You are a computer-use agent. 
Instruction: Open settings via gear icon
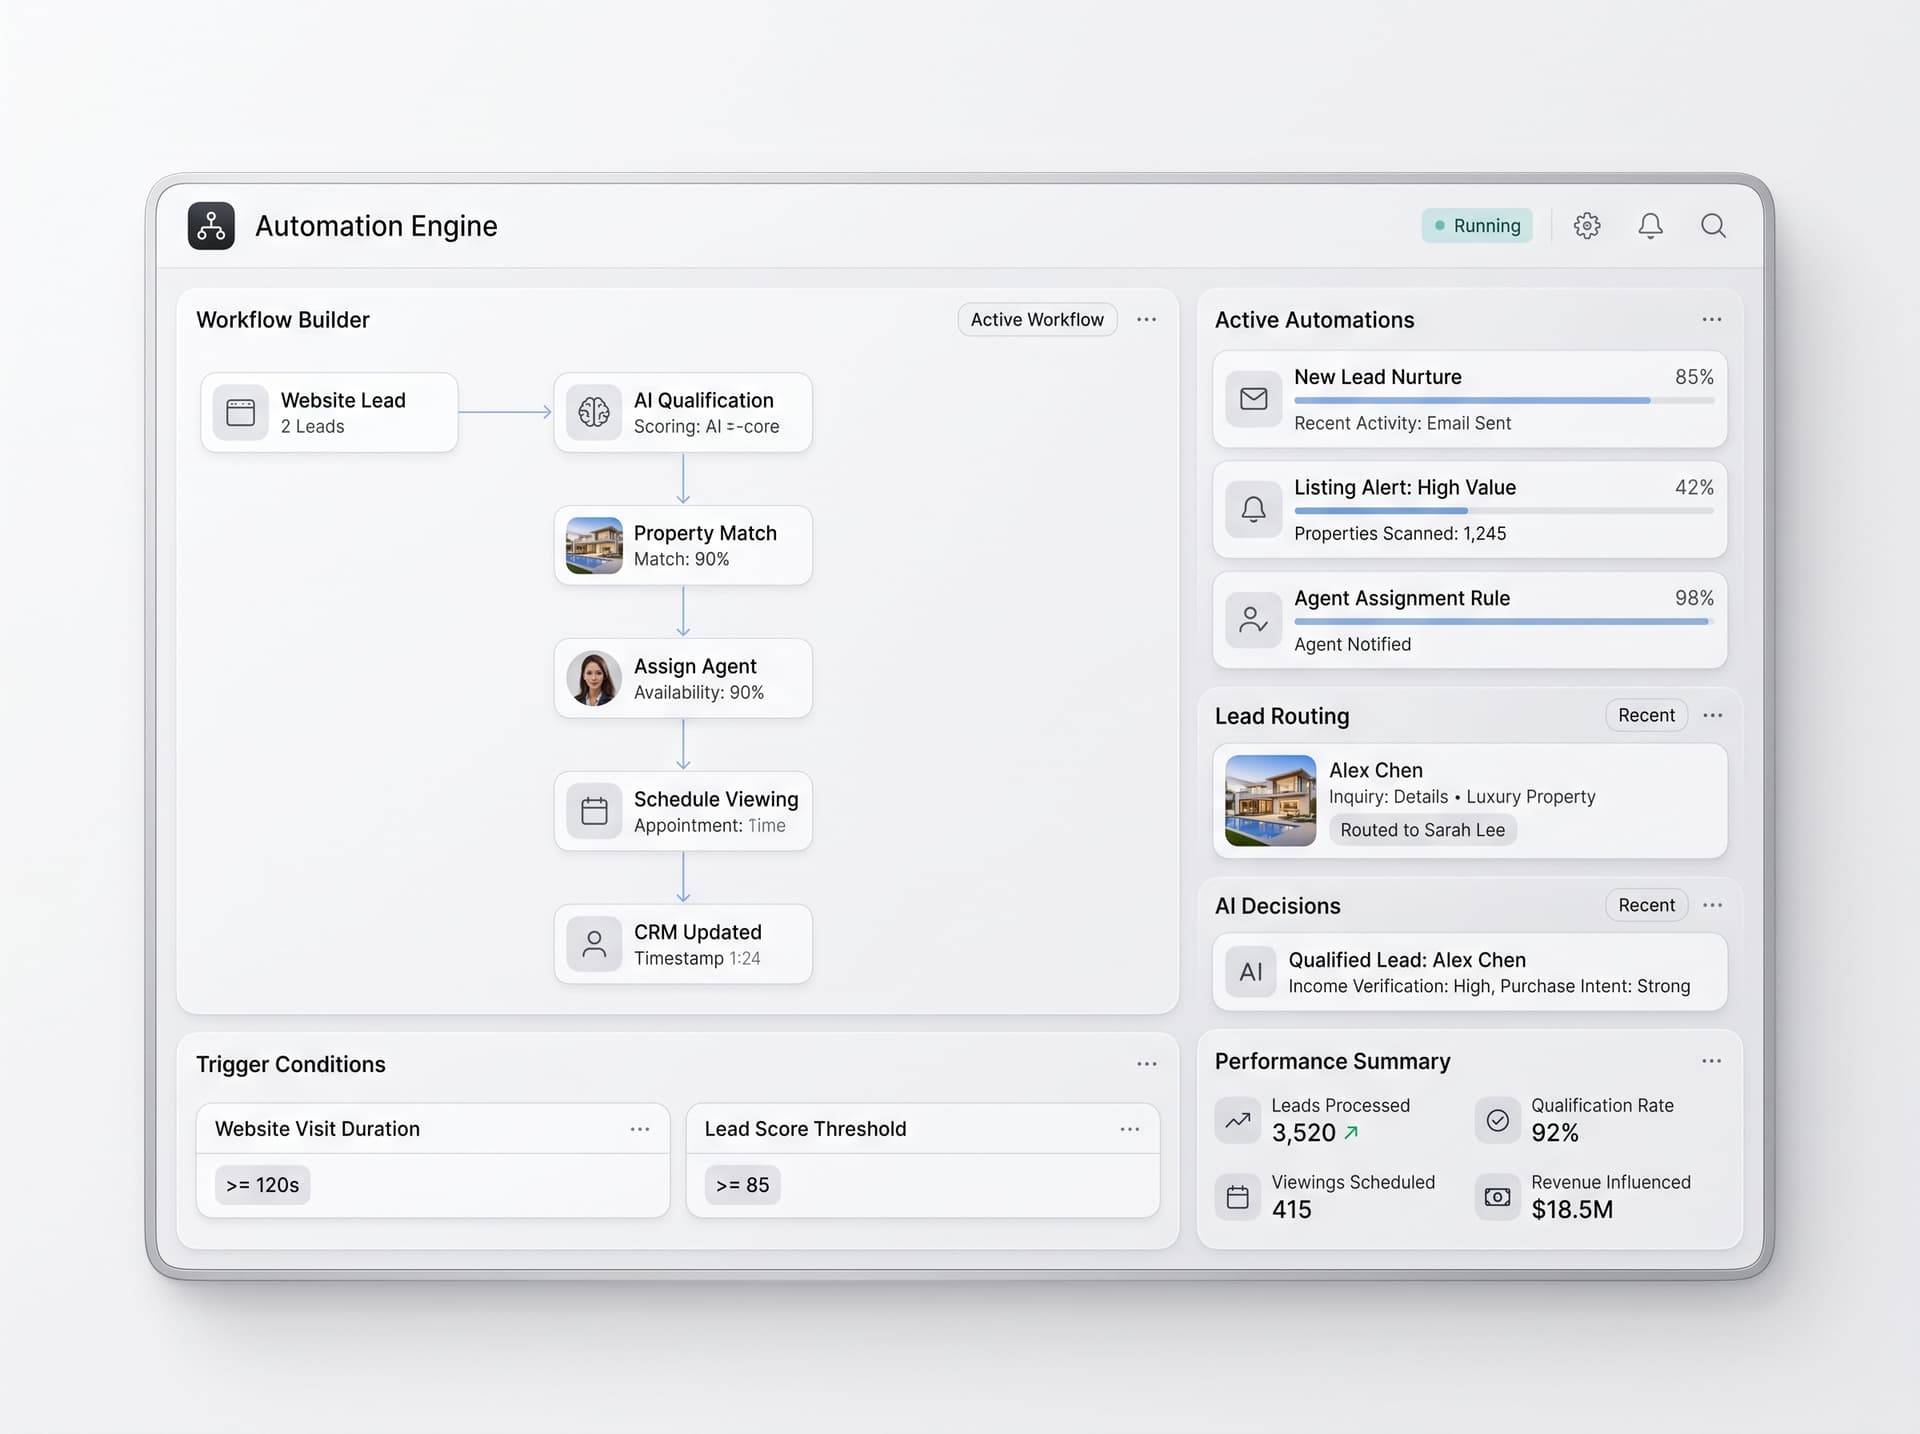point(1586,226)
